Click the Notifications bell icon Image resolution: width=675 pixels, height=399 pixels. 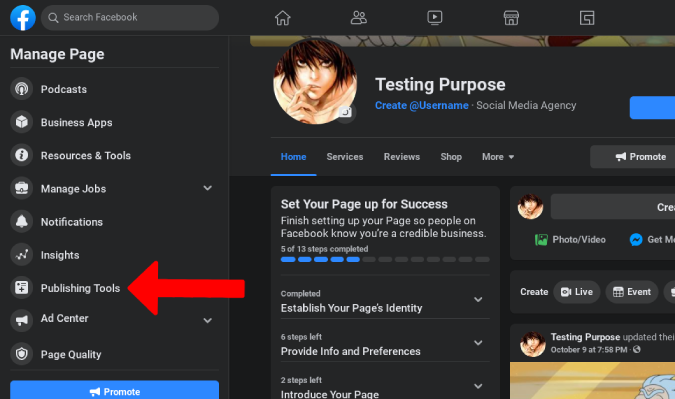(x=22, y=222)
